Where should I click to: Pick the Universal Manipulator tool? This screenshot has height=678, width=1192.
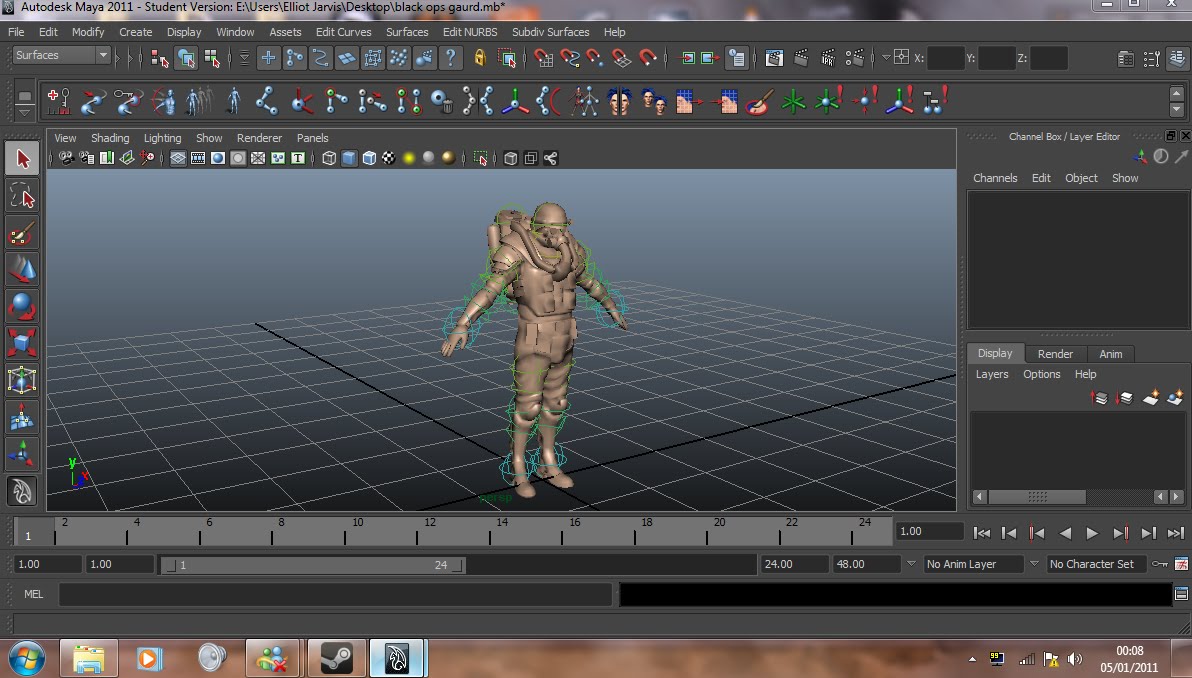tap(22, 379)
